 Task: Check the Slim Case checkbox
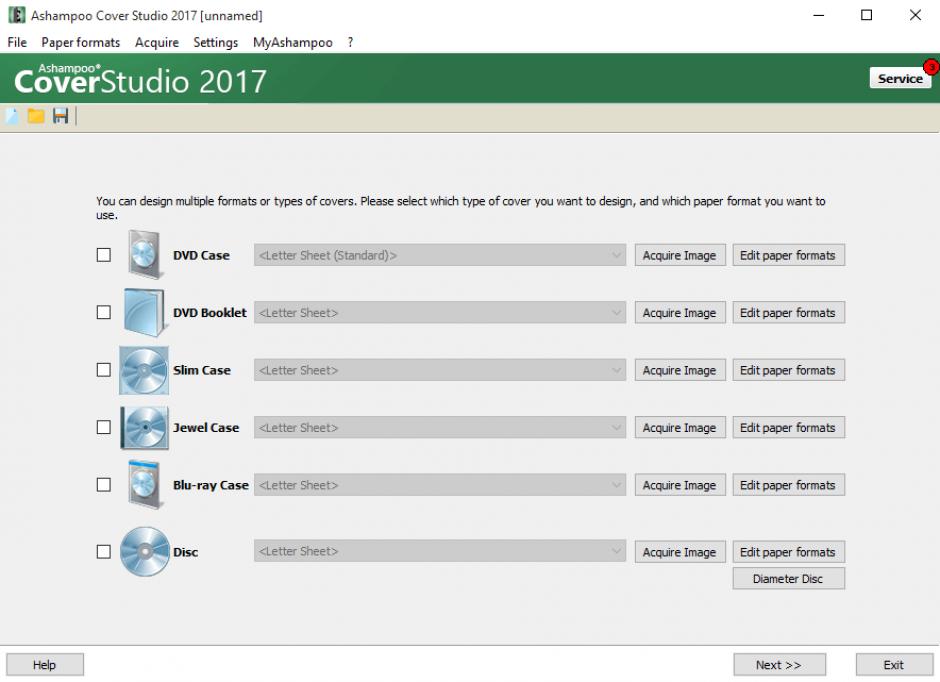[104, 370]
